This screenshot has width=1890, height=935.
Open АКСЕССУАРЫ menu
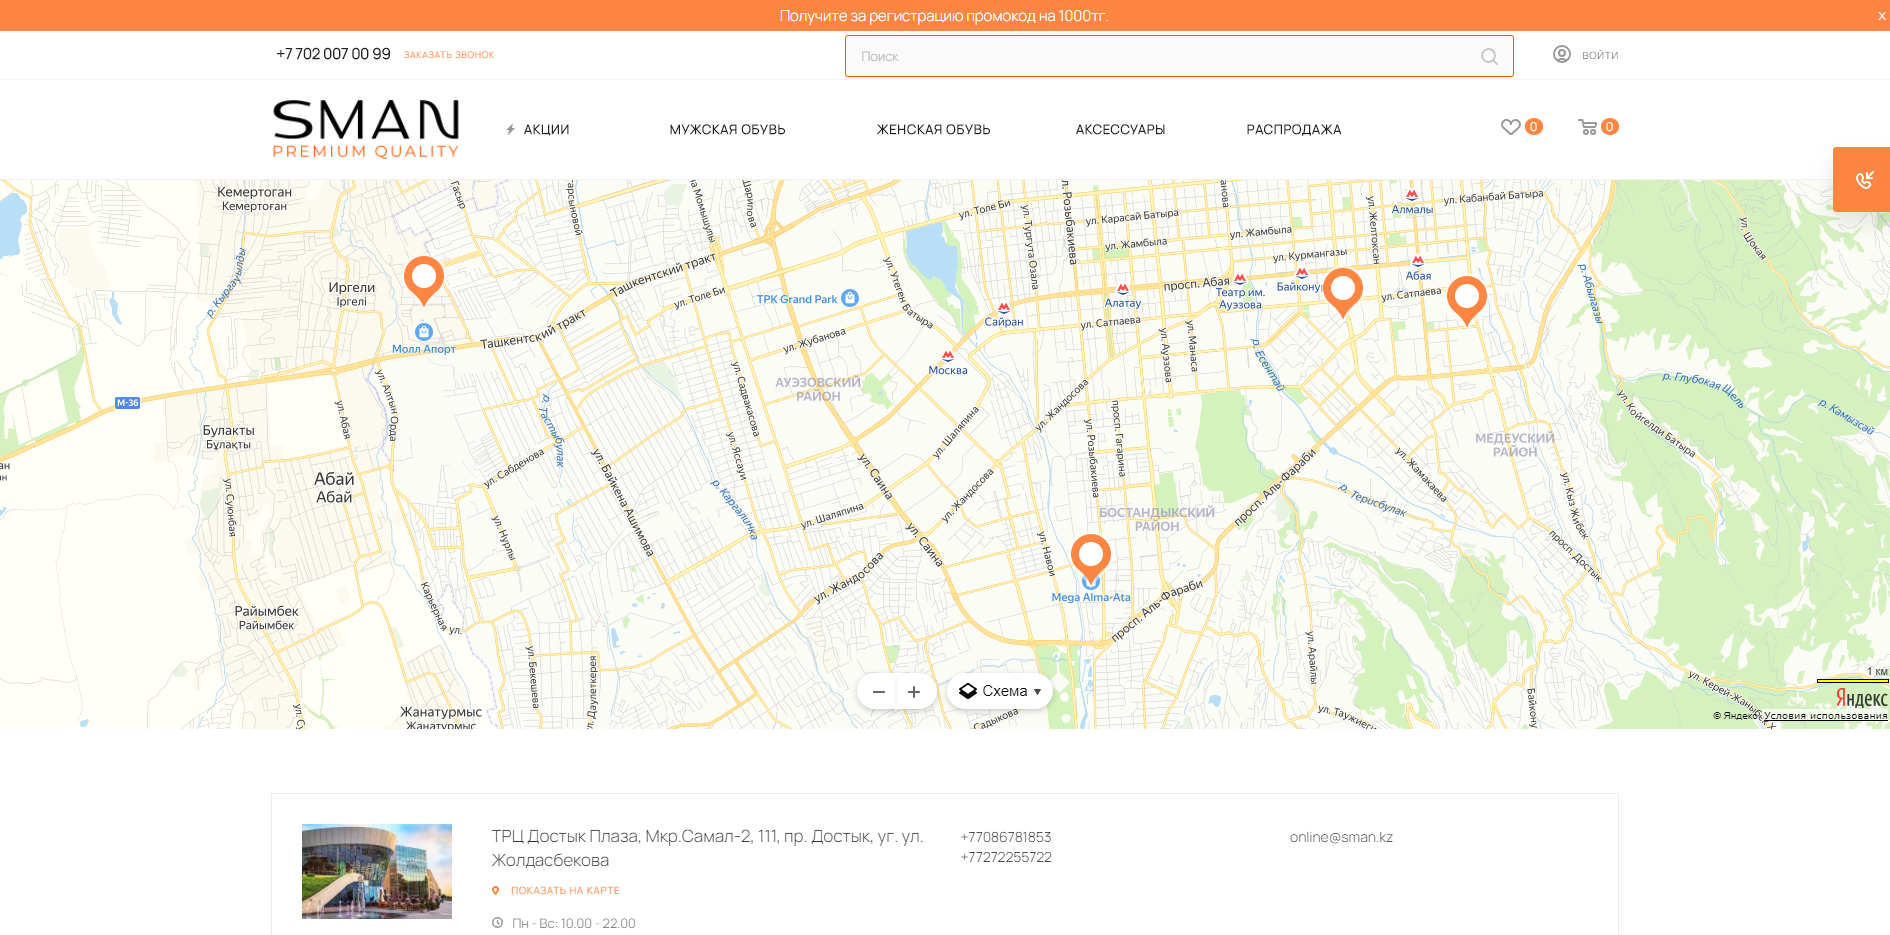1120,129
